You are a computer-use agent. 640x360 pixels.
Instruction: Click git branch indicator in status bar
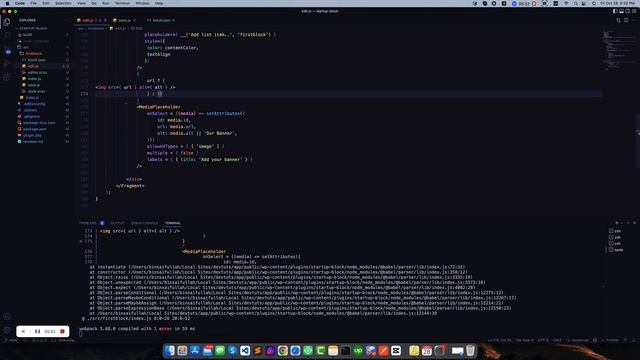click(11, 340)
